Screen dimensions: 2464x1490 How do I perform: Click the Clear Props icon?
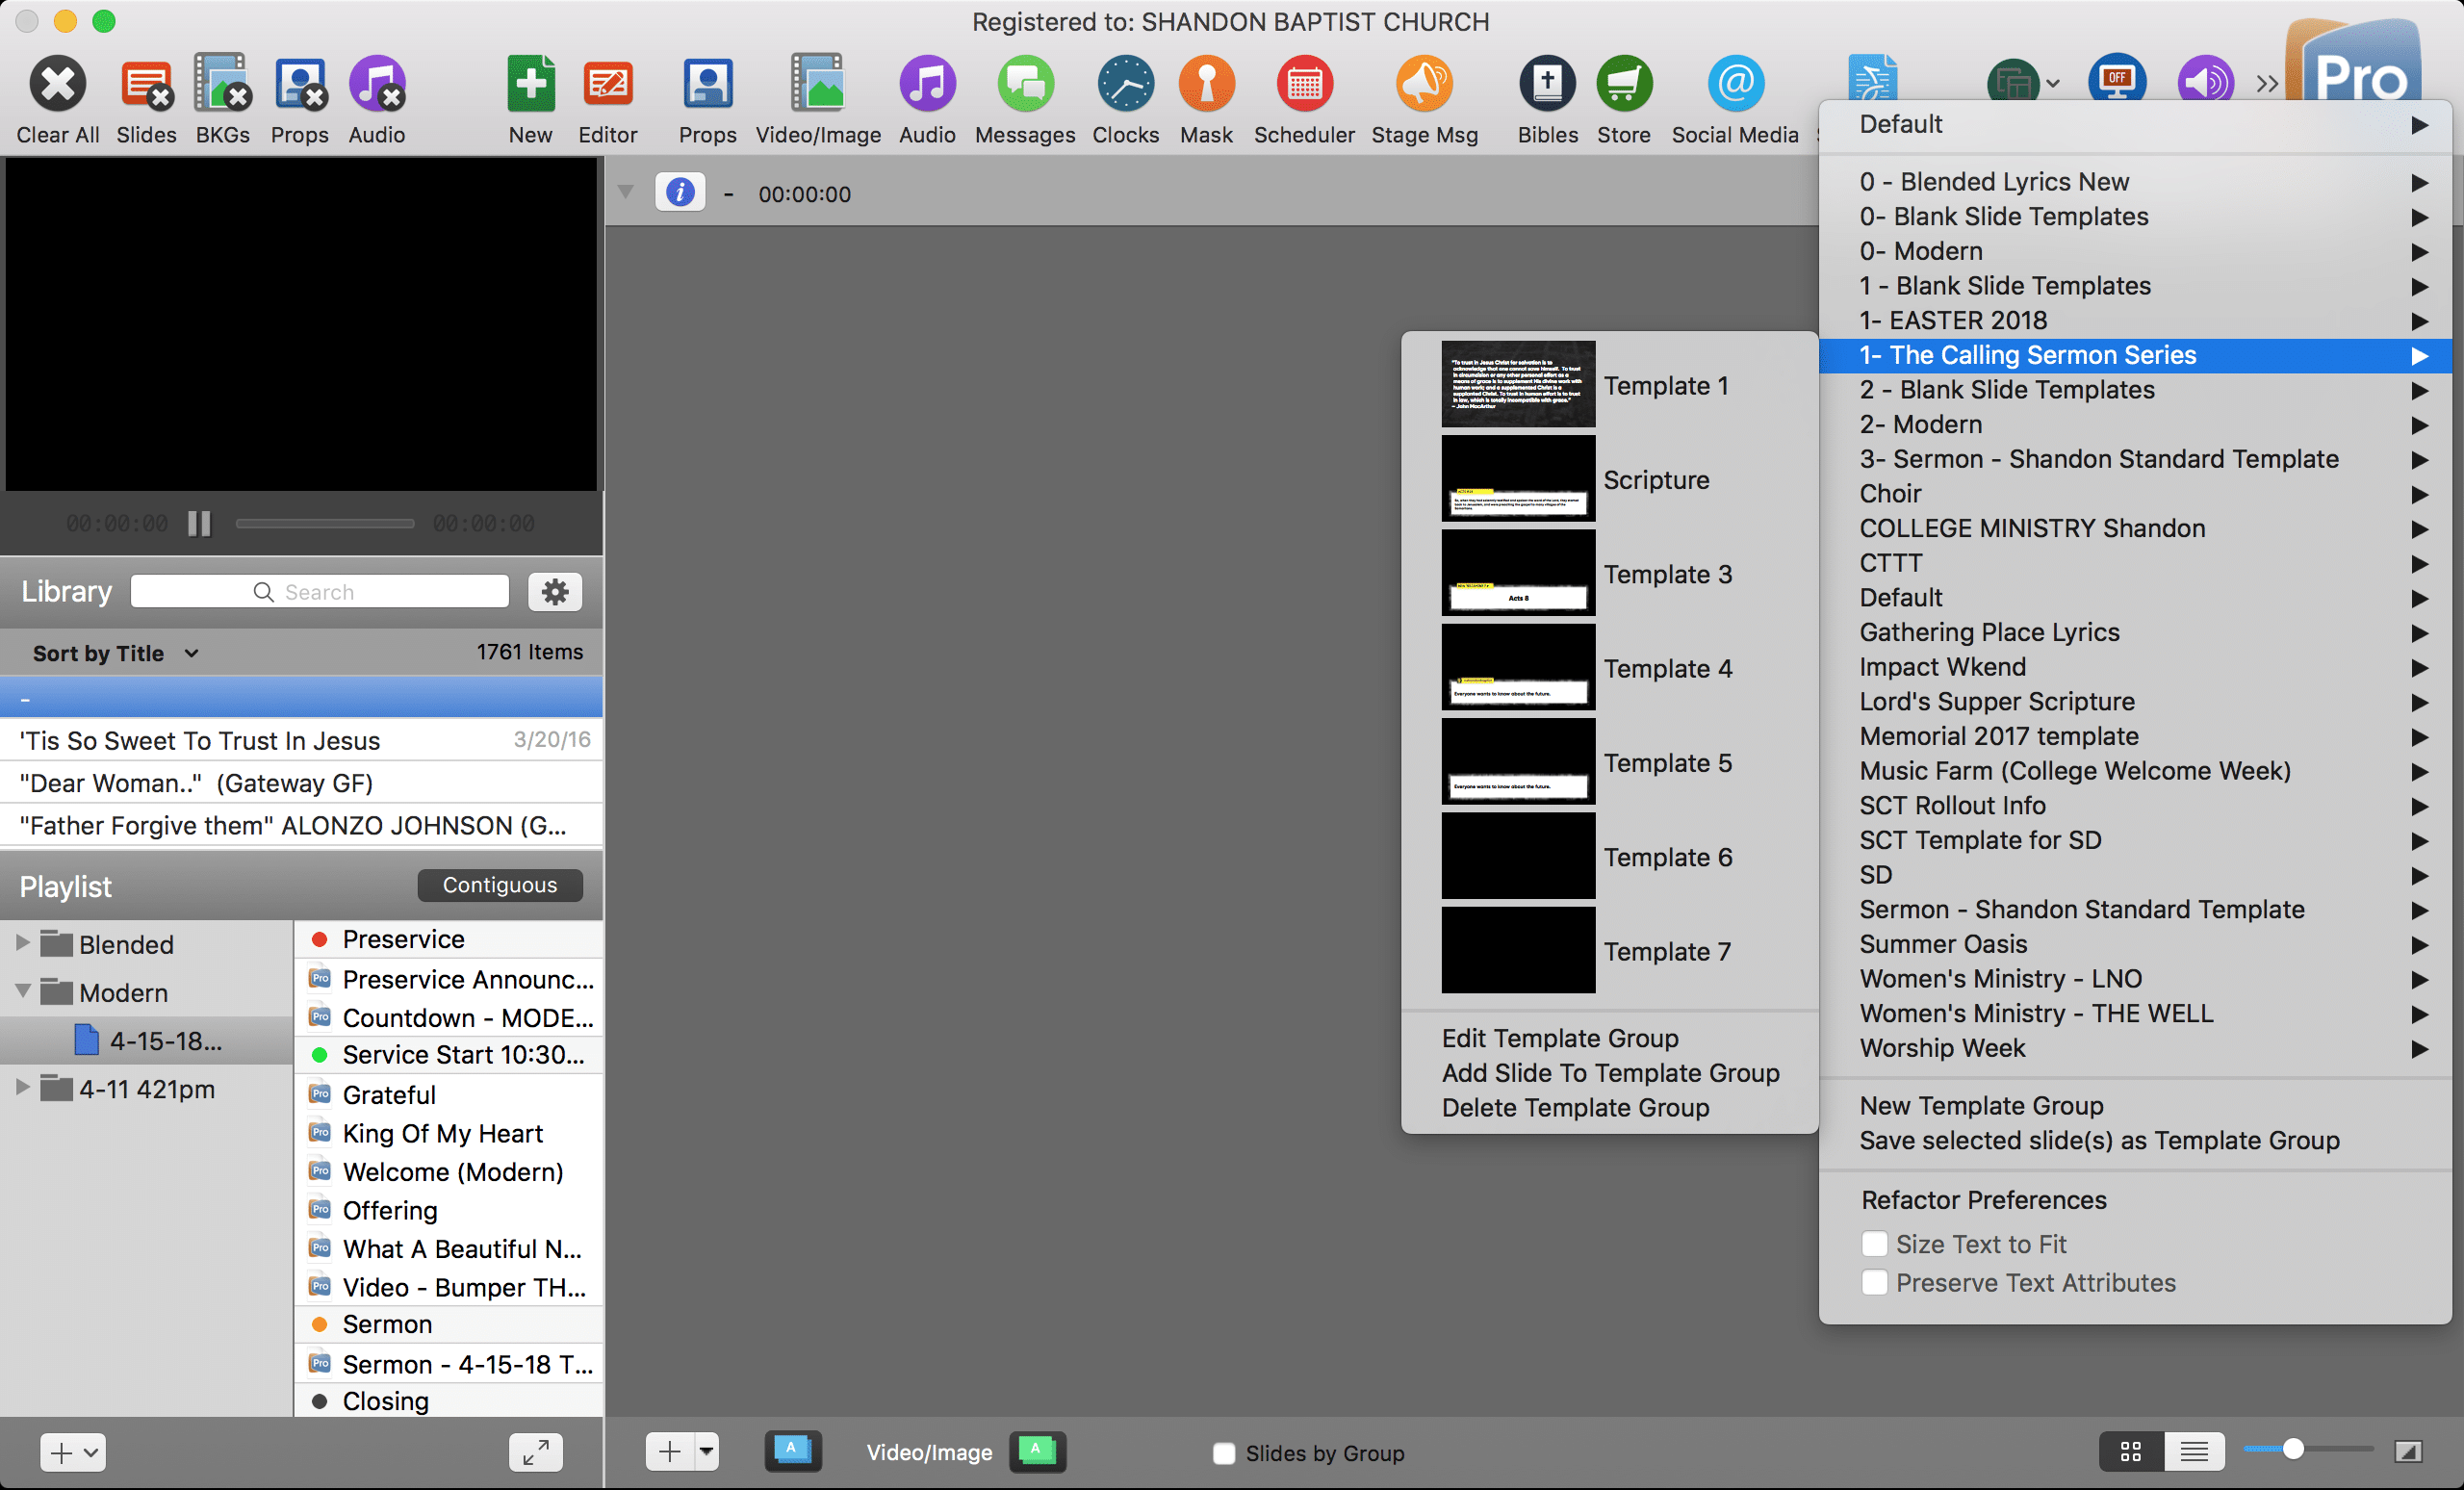tap(300, 83)
